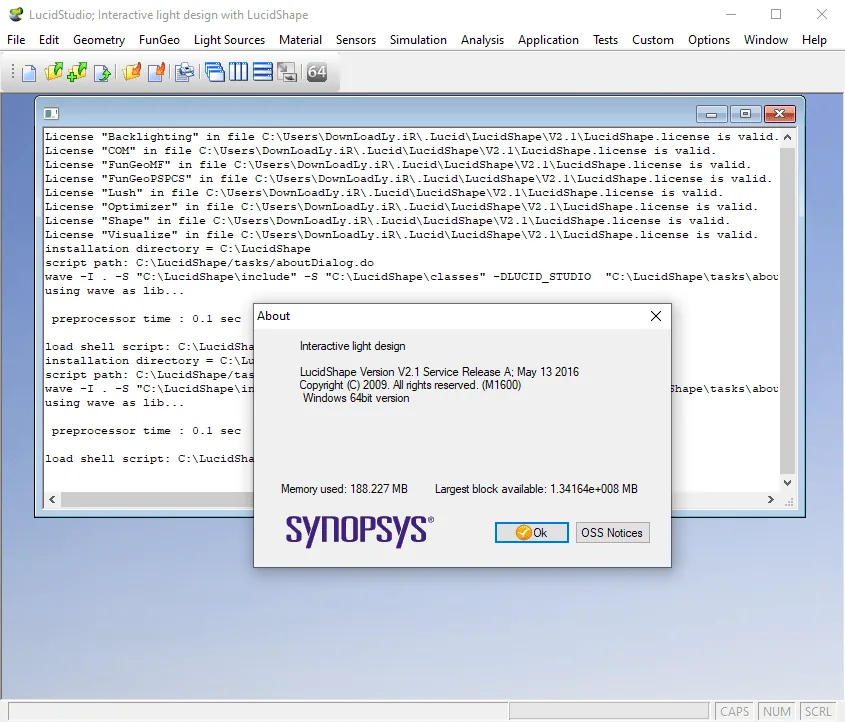The width and height of the screenshot is (845, 722).
Task: Close the About dialog with X
Action: coord(656,316)
